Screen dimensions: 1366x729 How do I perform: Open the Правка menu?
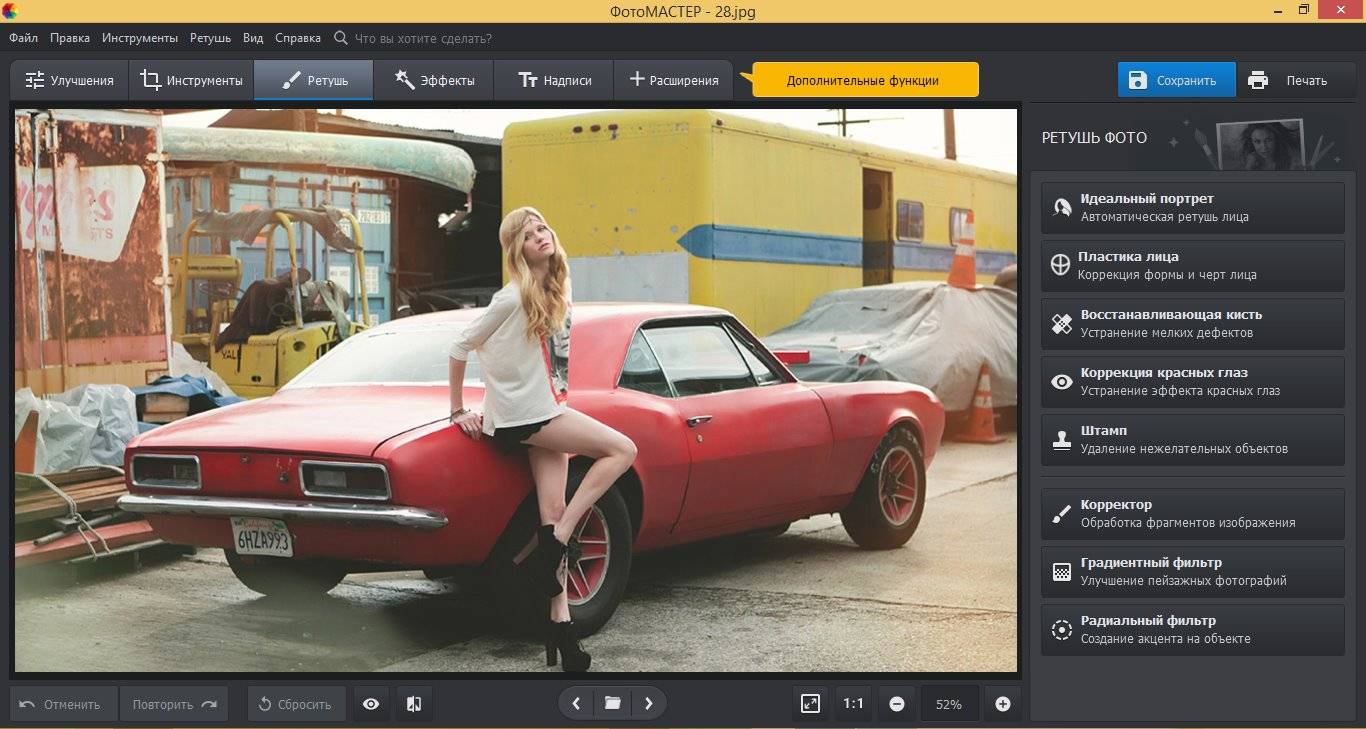coord(69,38)
